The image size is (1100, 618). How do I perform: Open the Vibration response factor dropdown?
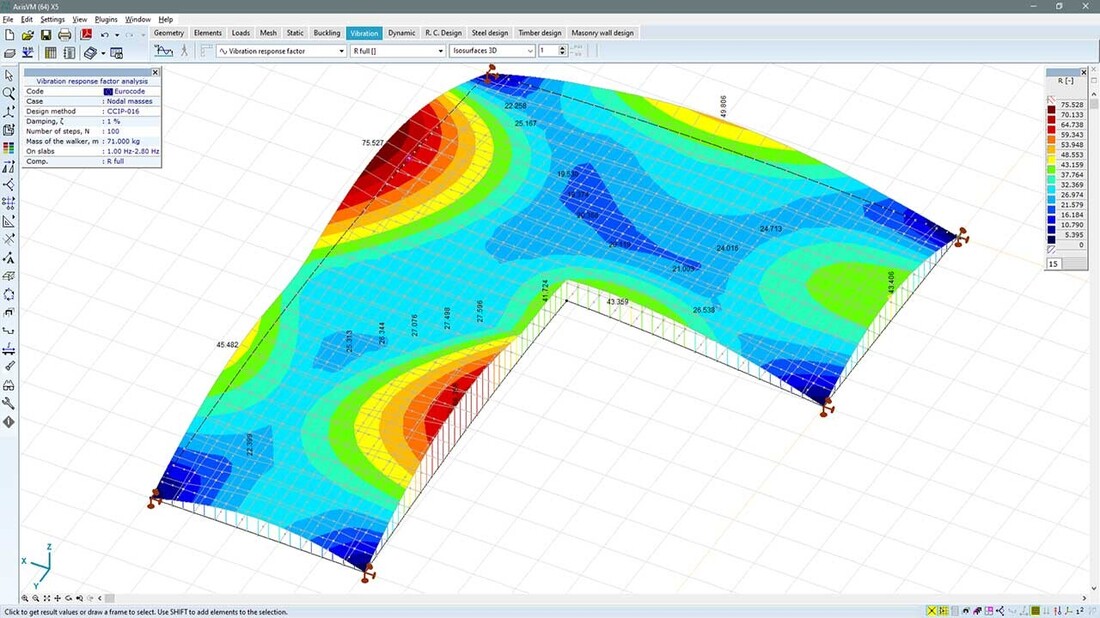coord(281,50)
